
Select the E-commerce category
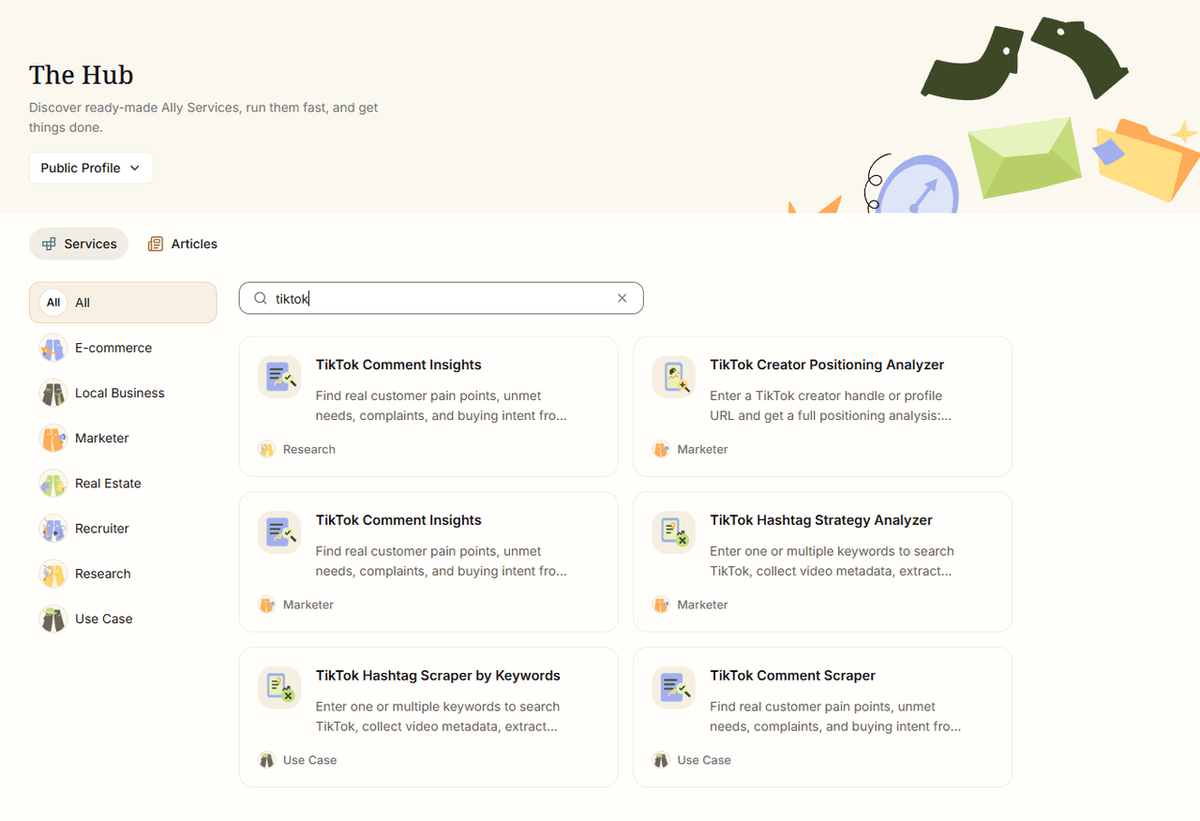123,348
